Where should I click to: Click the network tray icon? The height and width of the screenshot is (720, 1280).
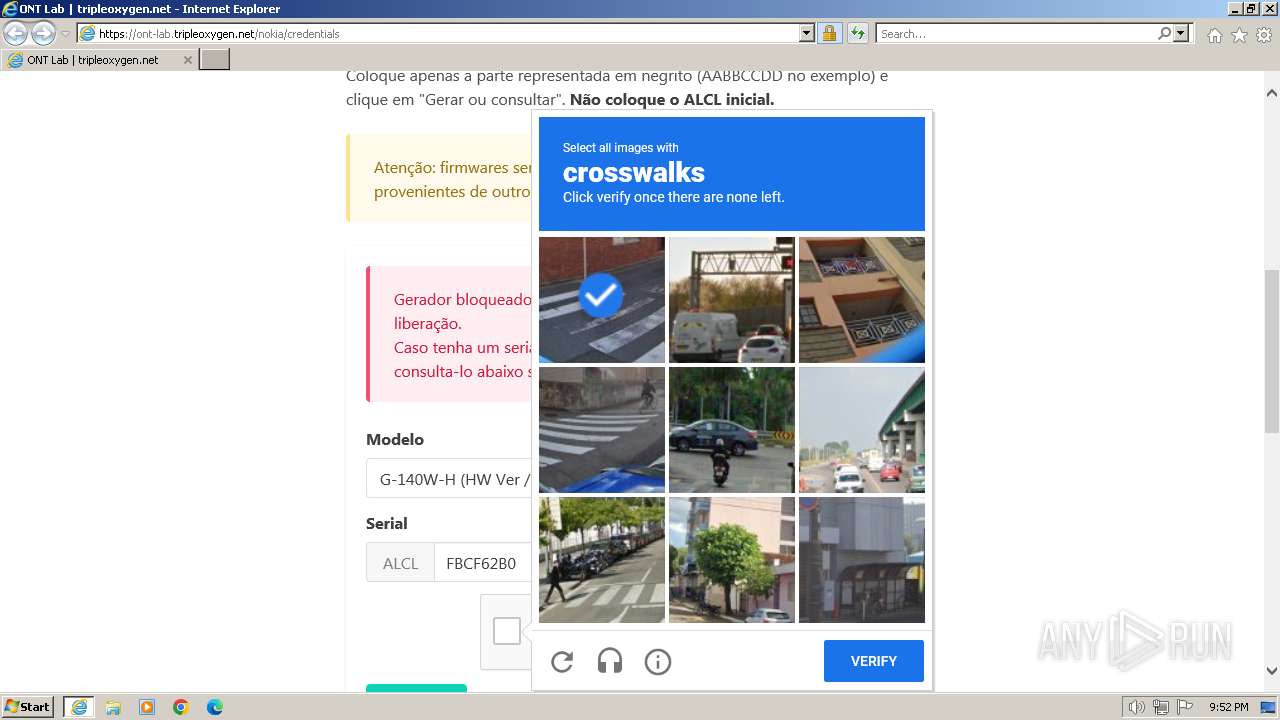click(1160, 707)
